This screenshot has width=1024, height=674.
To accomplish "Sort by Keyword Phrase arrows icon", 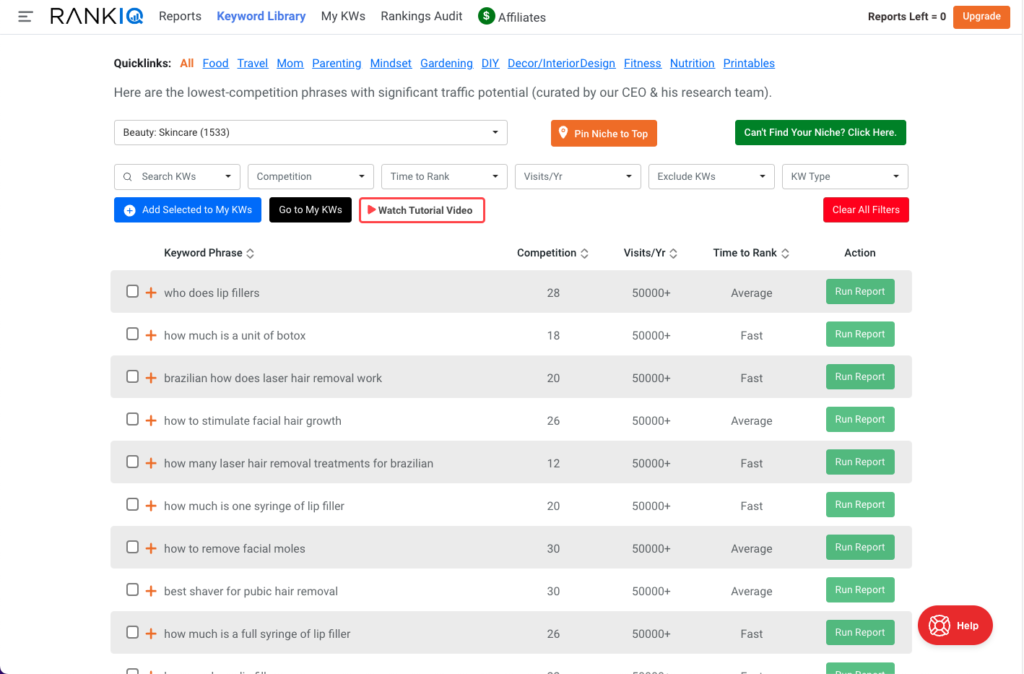I will click(250, 253).
